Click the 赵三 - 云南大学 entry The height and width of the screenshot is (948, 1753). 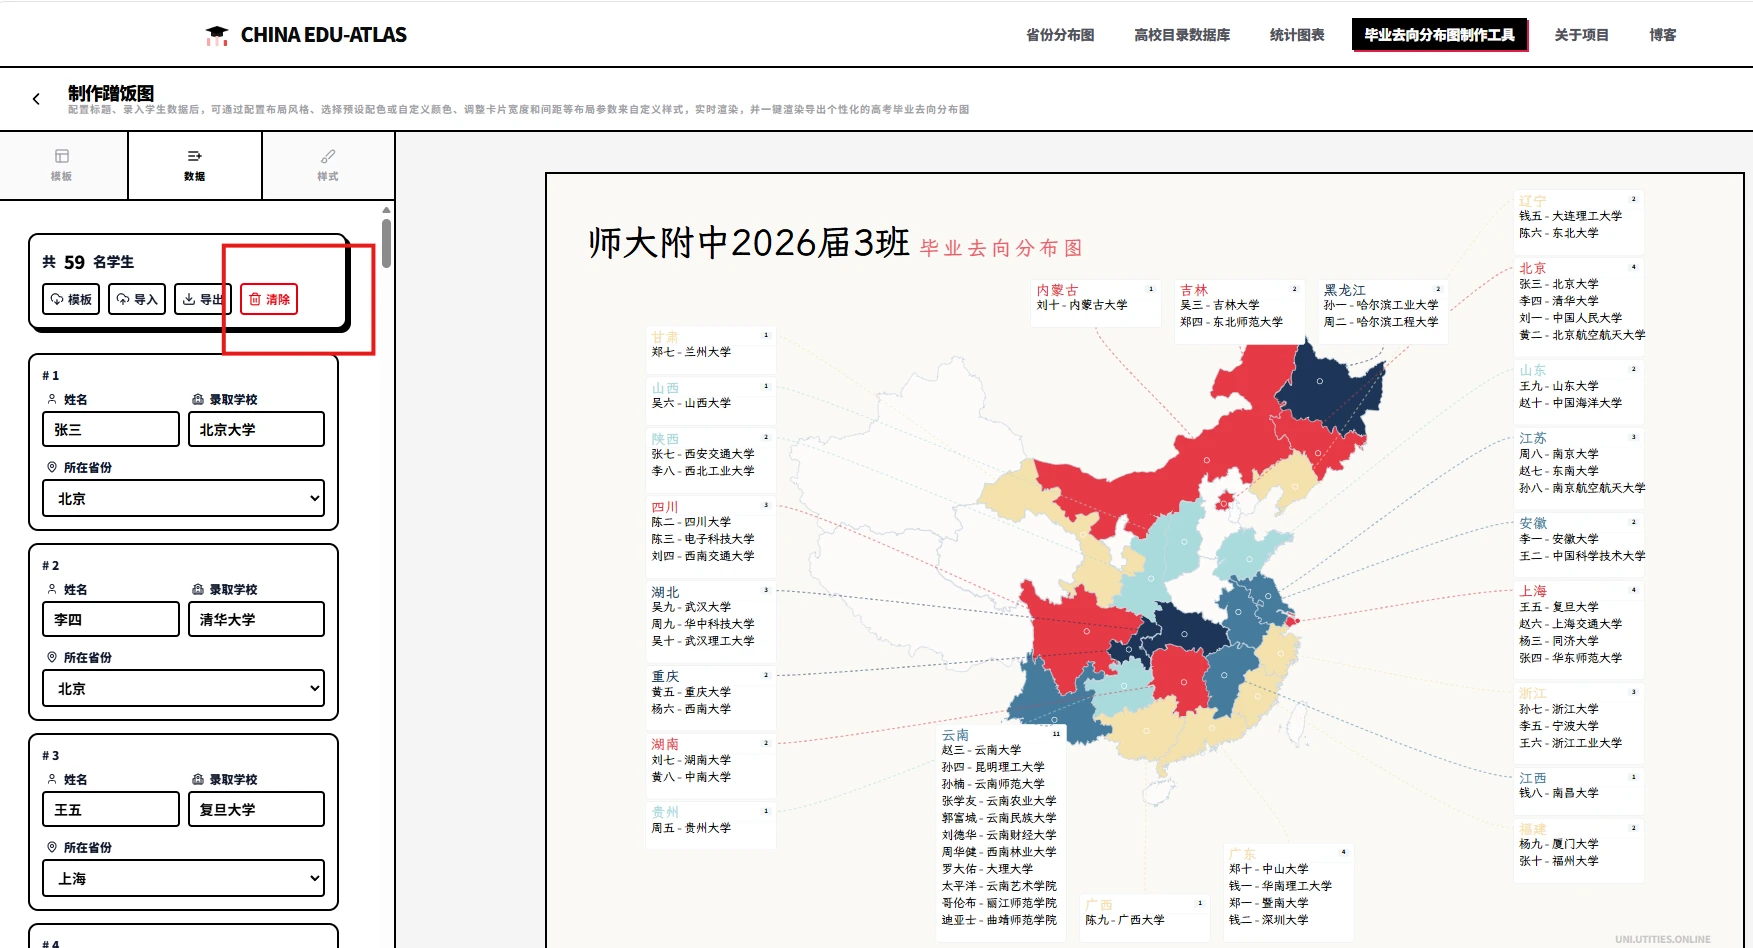point(981,750)
